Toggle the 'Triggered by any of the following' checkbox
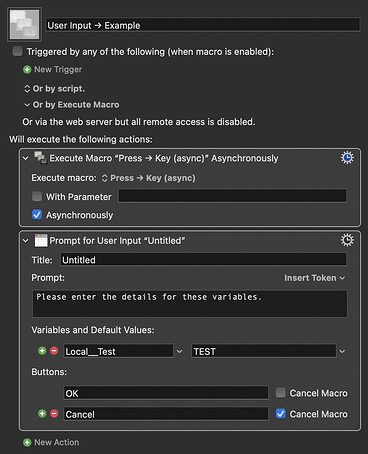Image resolution: width=368 pixels, height=454 pixels. (17, 51)
